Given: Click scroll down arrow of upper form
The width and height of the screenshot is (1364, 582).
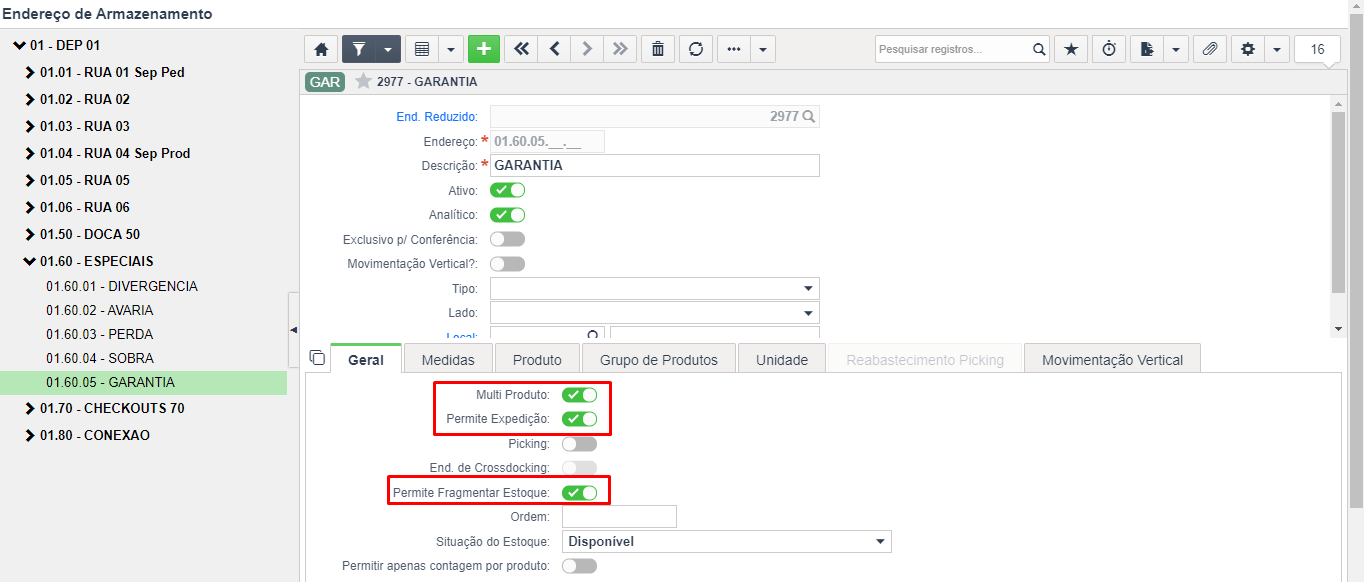Looking at the screenshot, I should coord(1338,329).
